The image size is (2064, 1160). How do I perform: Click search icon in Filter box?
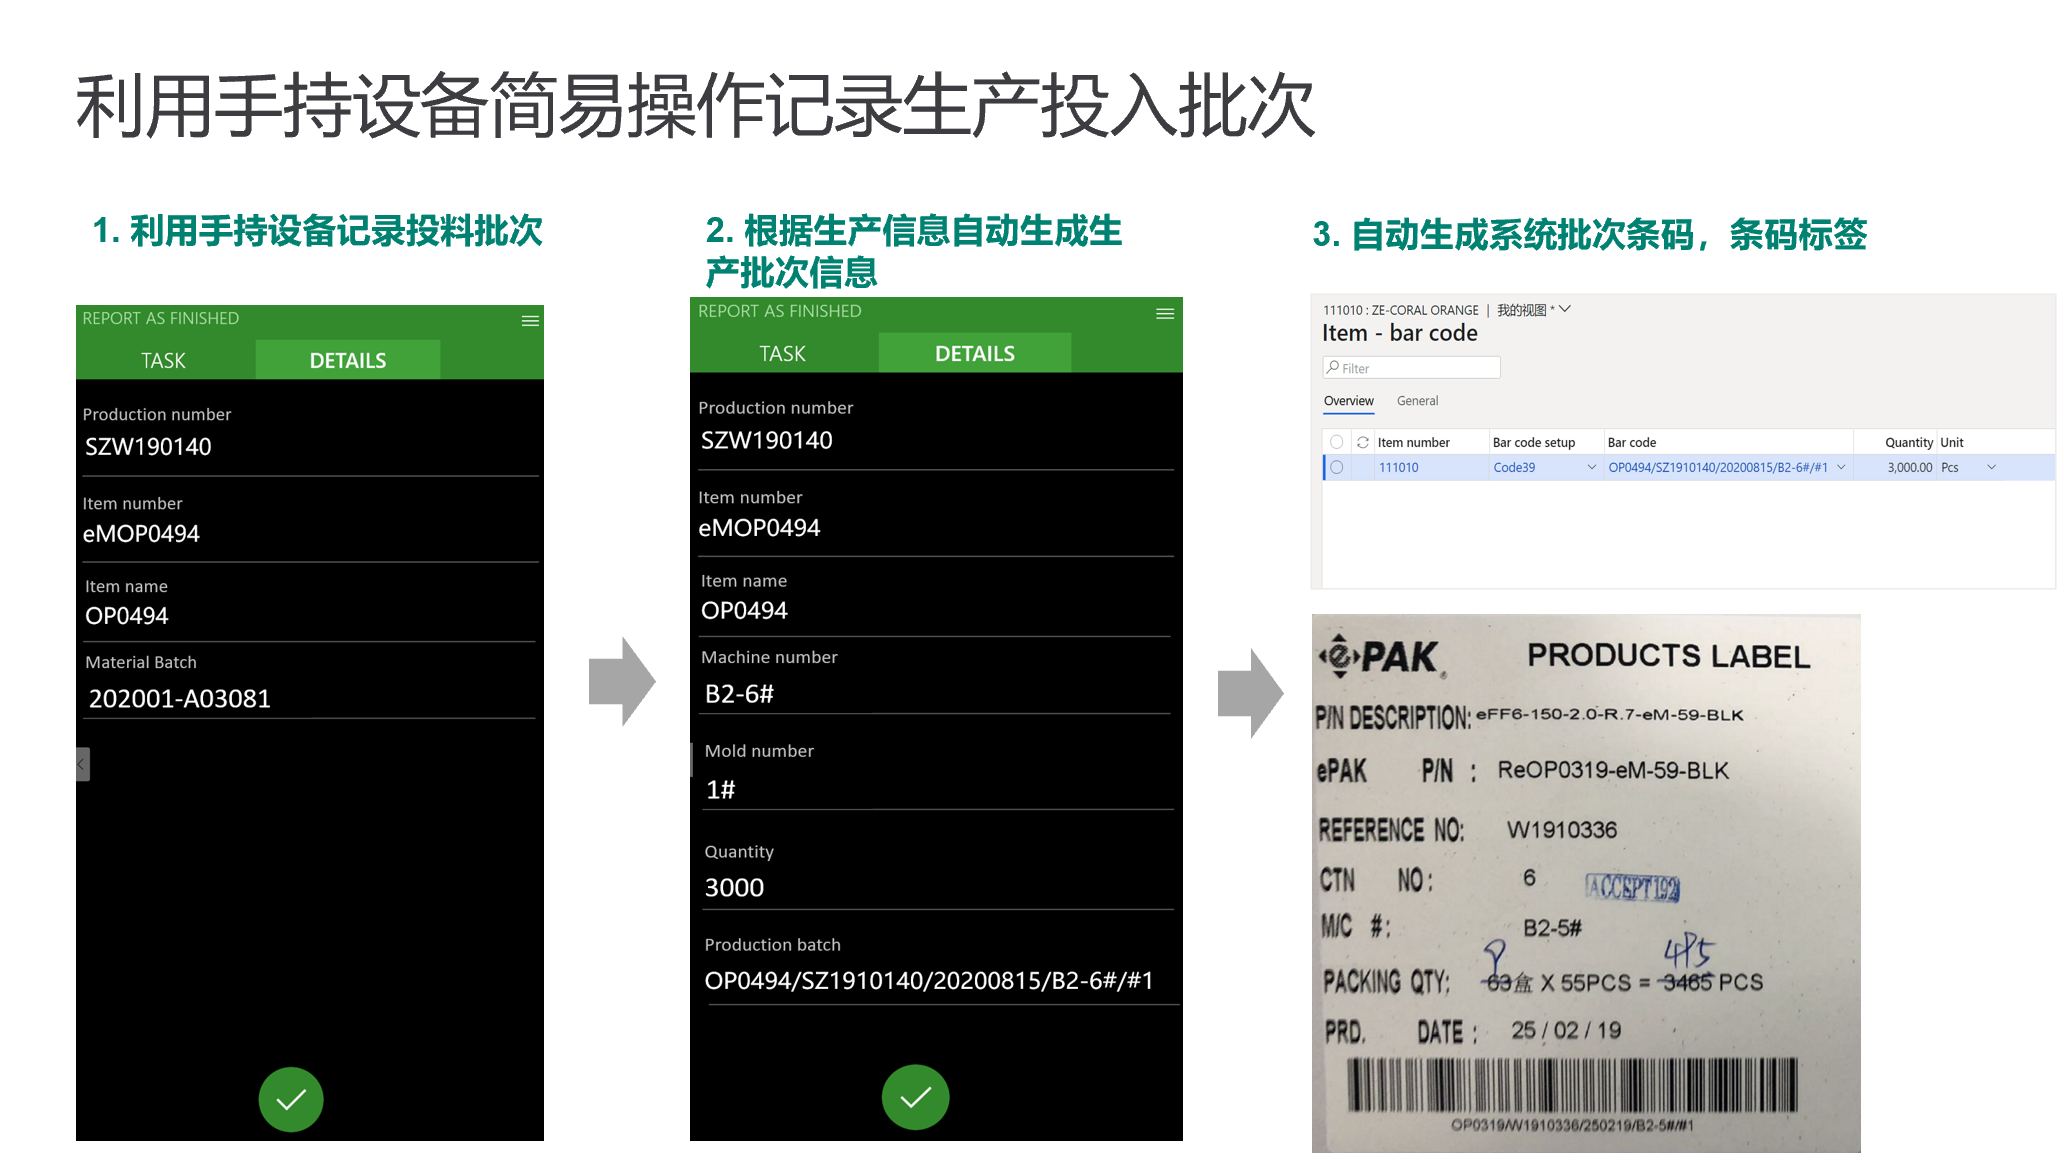(1333, 367)
